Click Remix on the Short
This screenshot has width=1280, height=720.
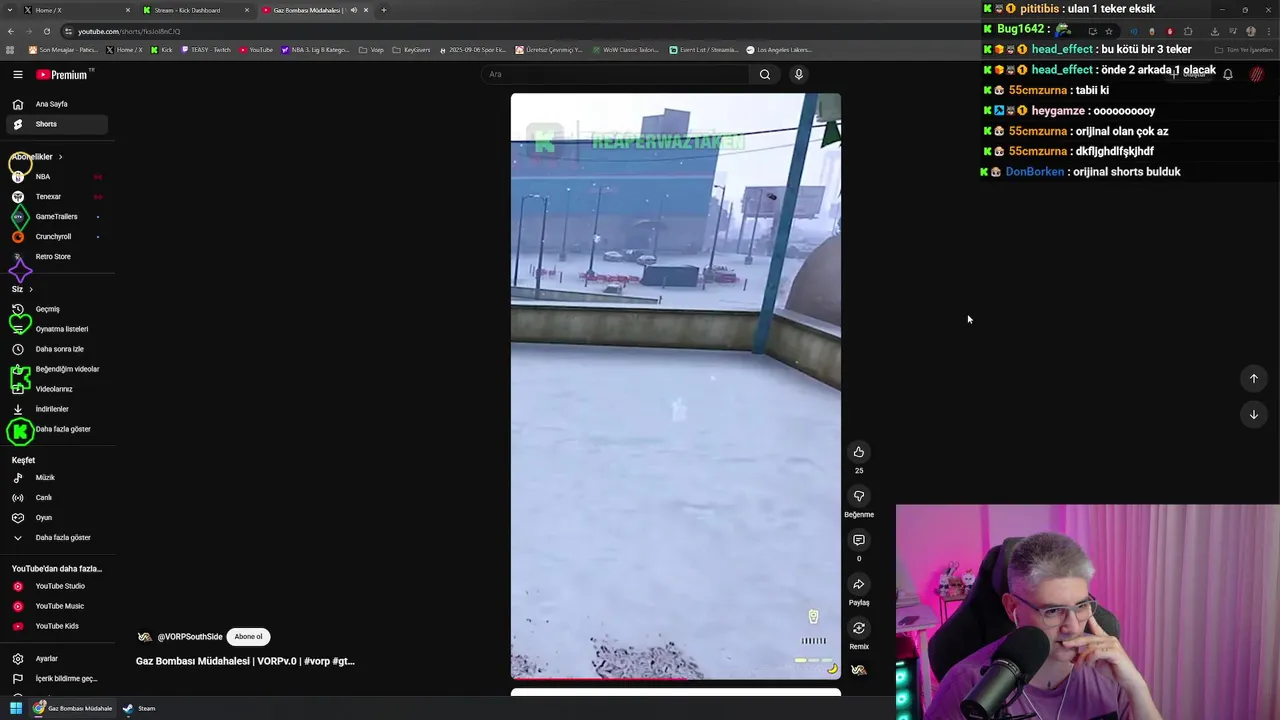click(858, 628)
